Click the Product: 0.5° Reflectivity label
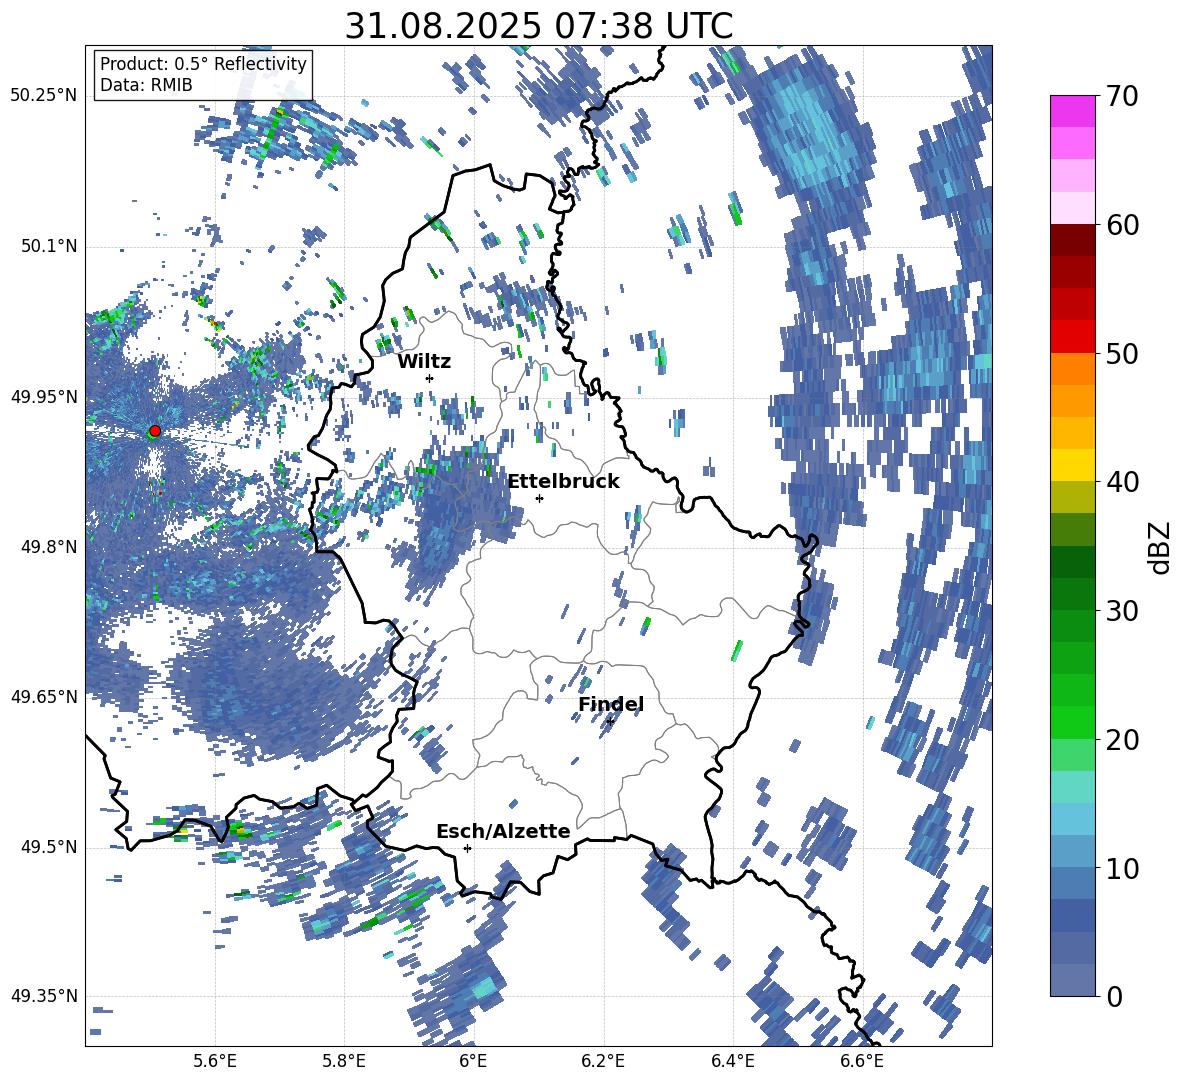This screenshot has height=1081, width=1184. coord(203,64)
